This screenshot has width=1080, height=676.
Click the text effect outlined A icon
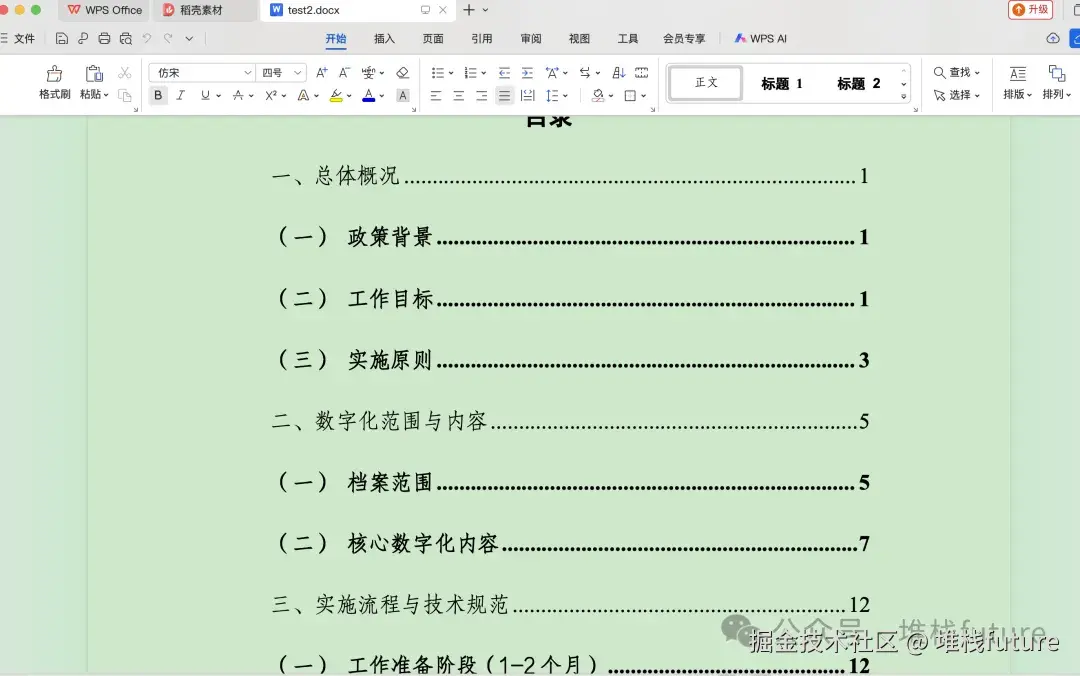pos(303,96)
